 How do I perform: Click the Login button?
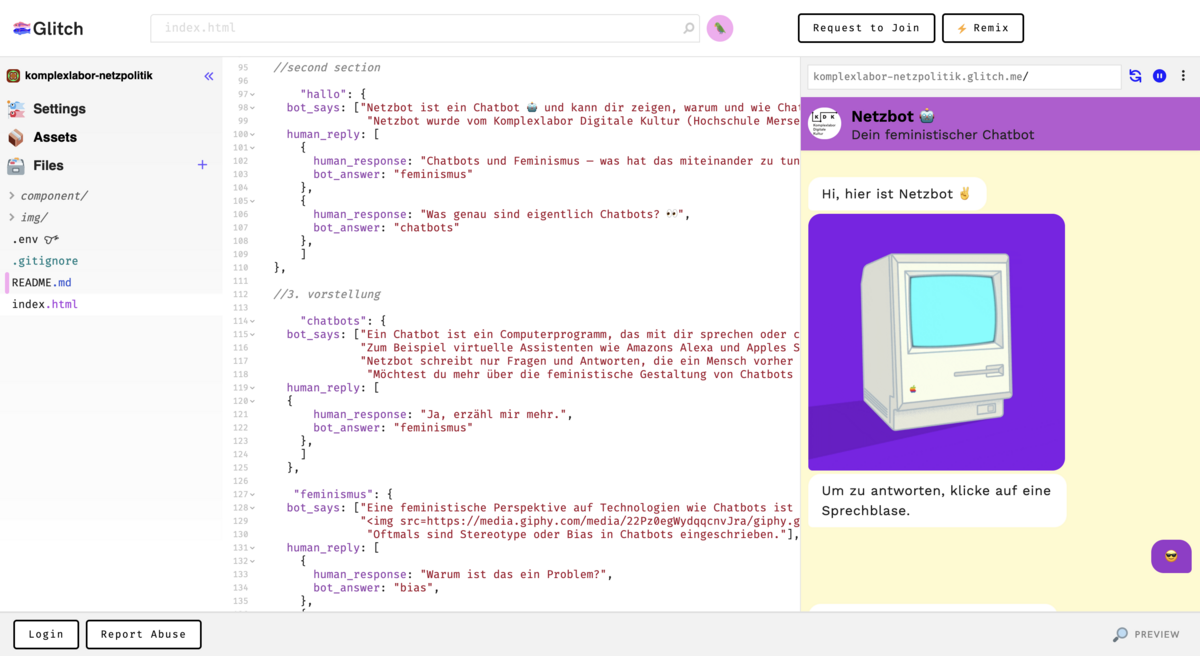tap(46, 634)
